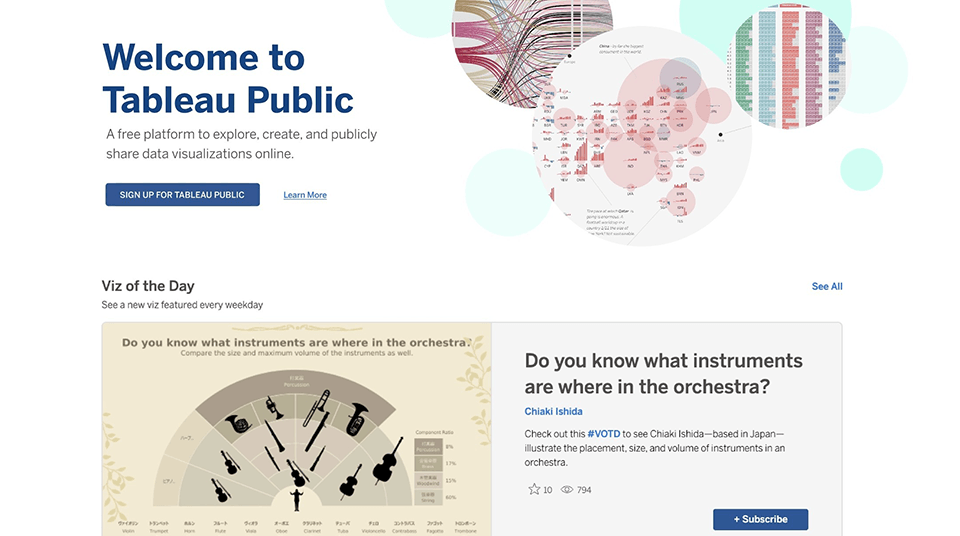Open the Learn More link
This screenshot has width=960, height=536.
pos(305,195)
